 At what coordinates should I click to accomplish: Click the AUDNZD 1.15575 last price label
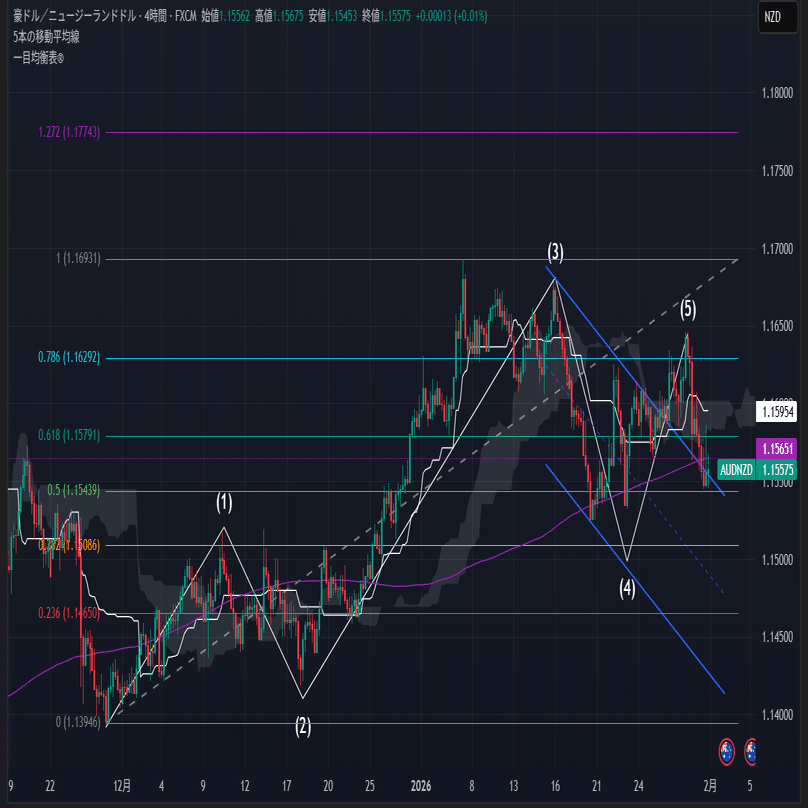click(x=757, y=469)
